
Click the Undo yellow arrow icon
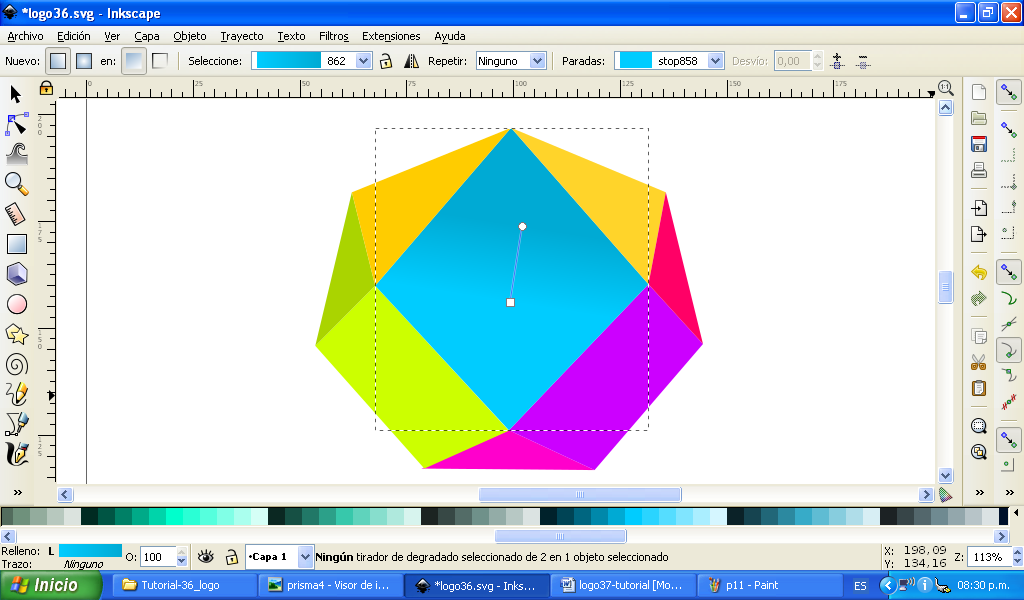(x=978, y=272)
